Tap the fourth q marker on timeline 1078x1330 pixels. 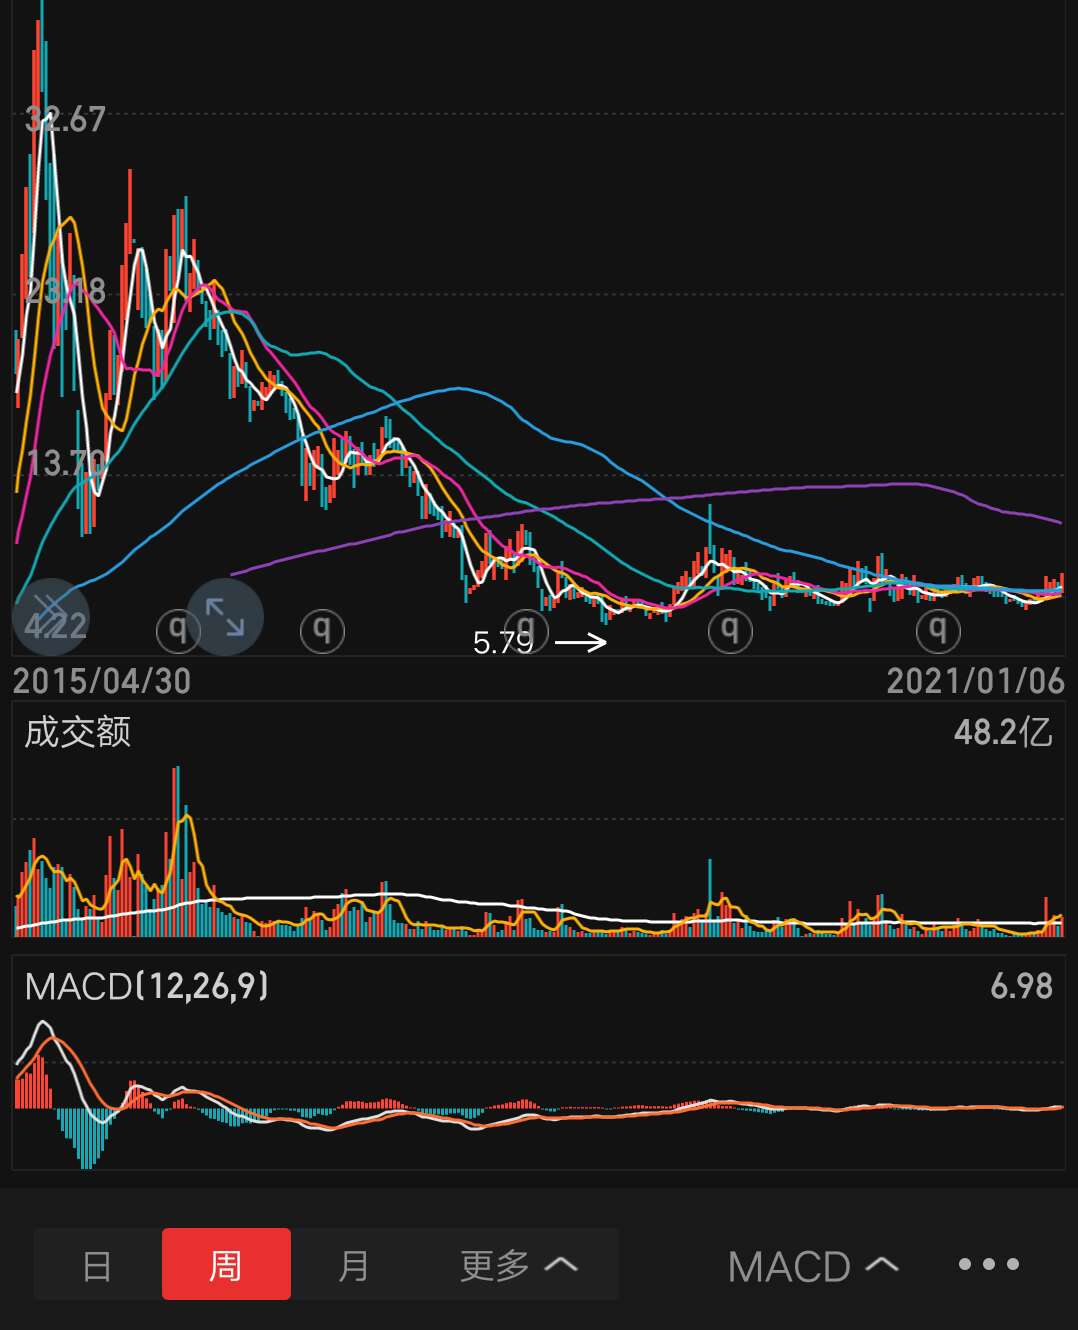tap(730, 631)
